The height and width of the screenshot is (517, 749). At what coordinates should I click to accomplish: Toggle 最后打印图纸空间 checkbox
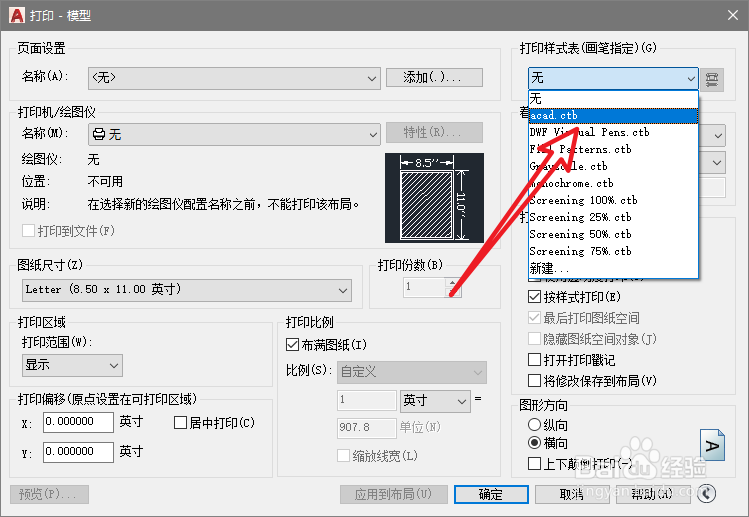pos(534,318)
